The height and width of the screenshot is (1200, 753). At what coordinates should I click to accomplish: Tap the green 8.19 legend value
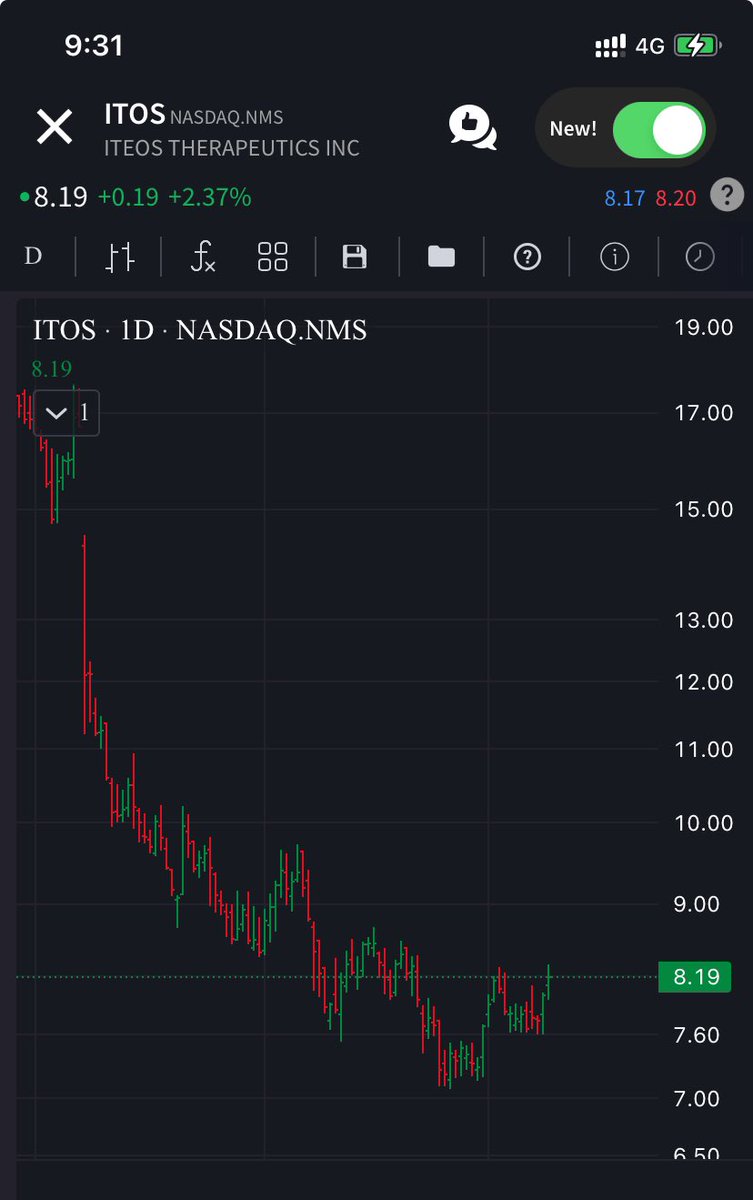(52, 369)
